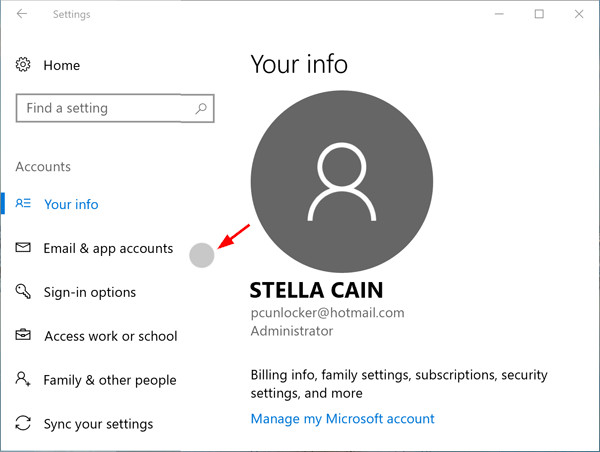Open Sync your settings
This screenshot has height=452, width=600.
(98, 424)
